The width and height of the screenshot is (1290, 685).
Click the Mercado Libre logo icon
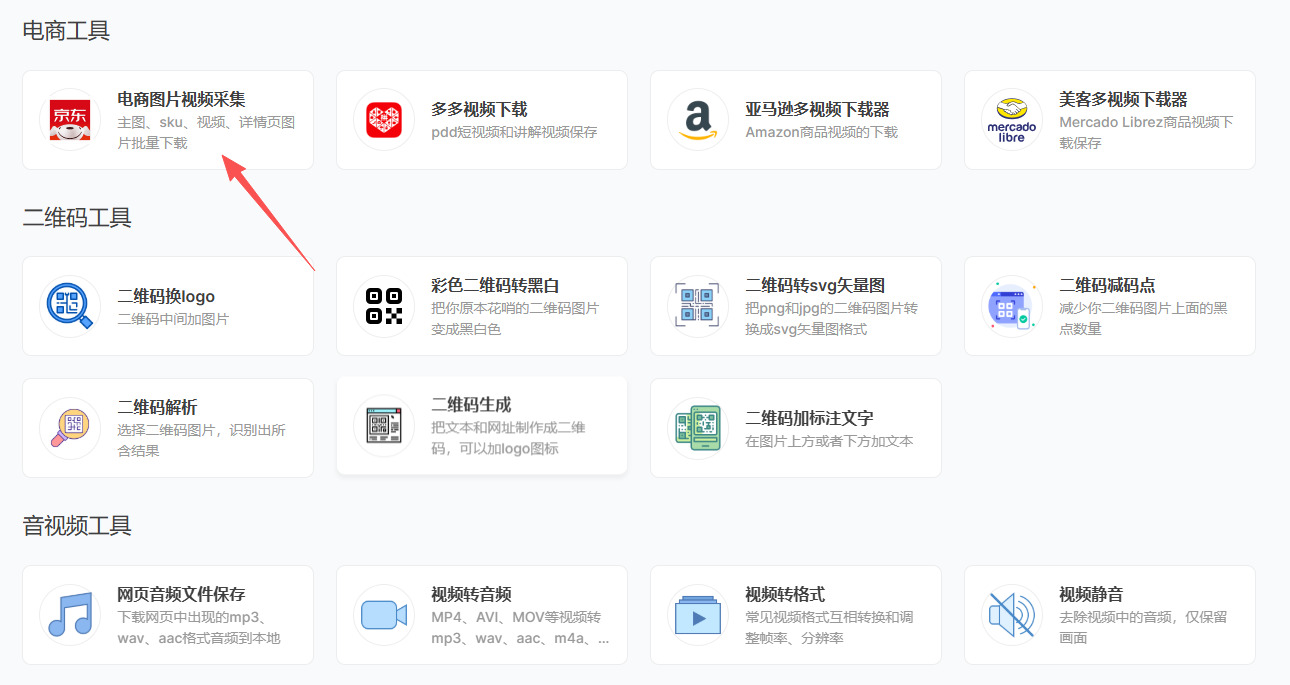pyautogui.click(x=1012, y=120)
